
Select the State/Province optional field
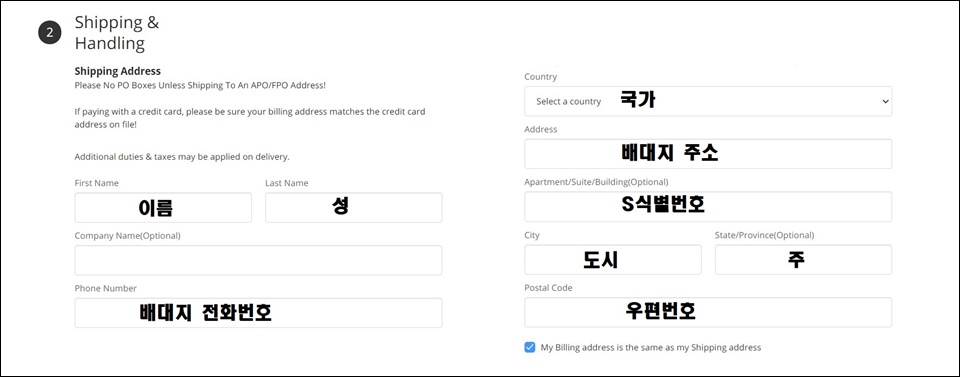click(x=803, y=259)
